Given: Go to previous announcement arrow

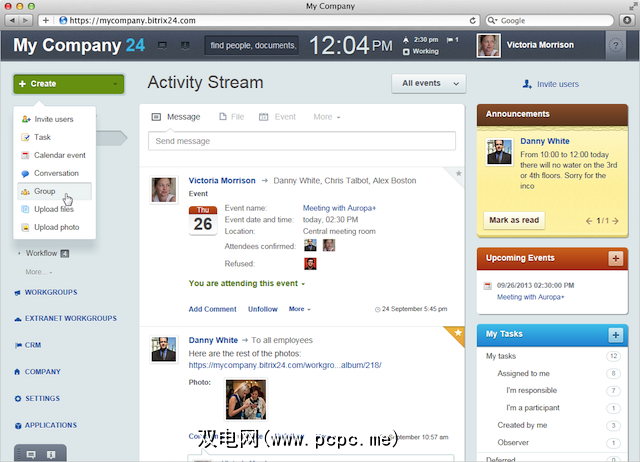Looking at the screenshot, I should pyautogui.click(x=589, y=221).
